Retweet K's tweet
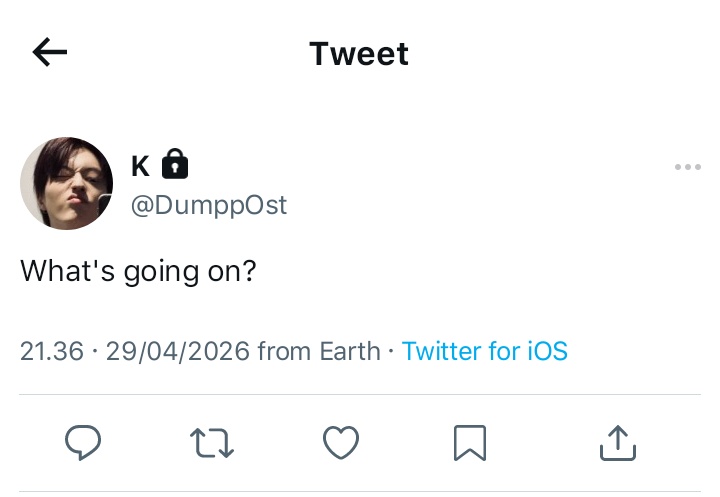 tap(212, 443)
